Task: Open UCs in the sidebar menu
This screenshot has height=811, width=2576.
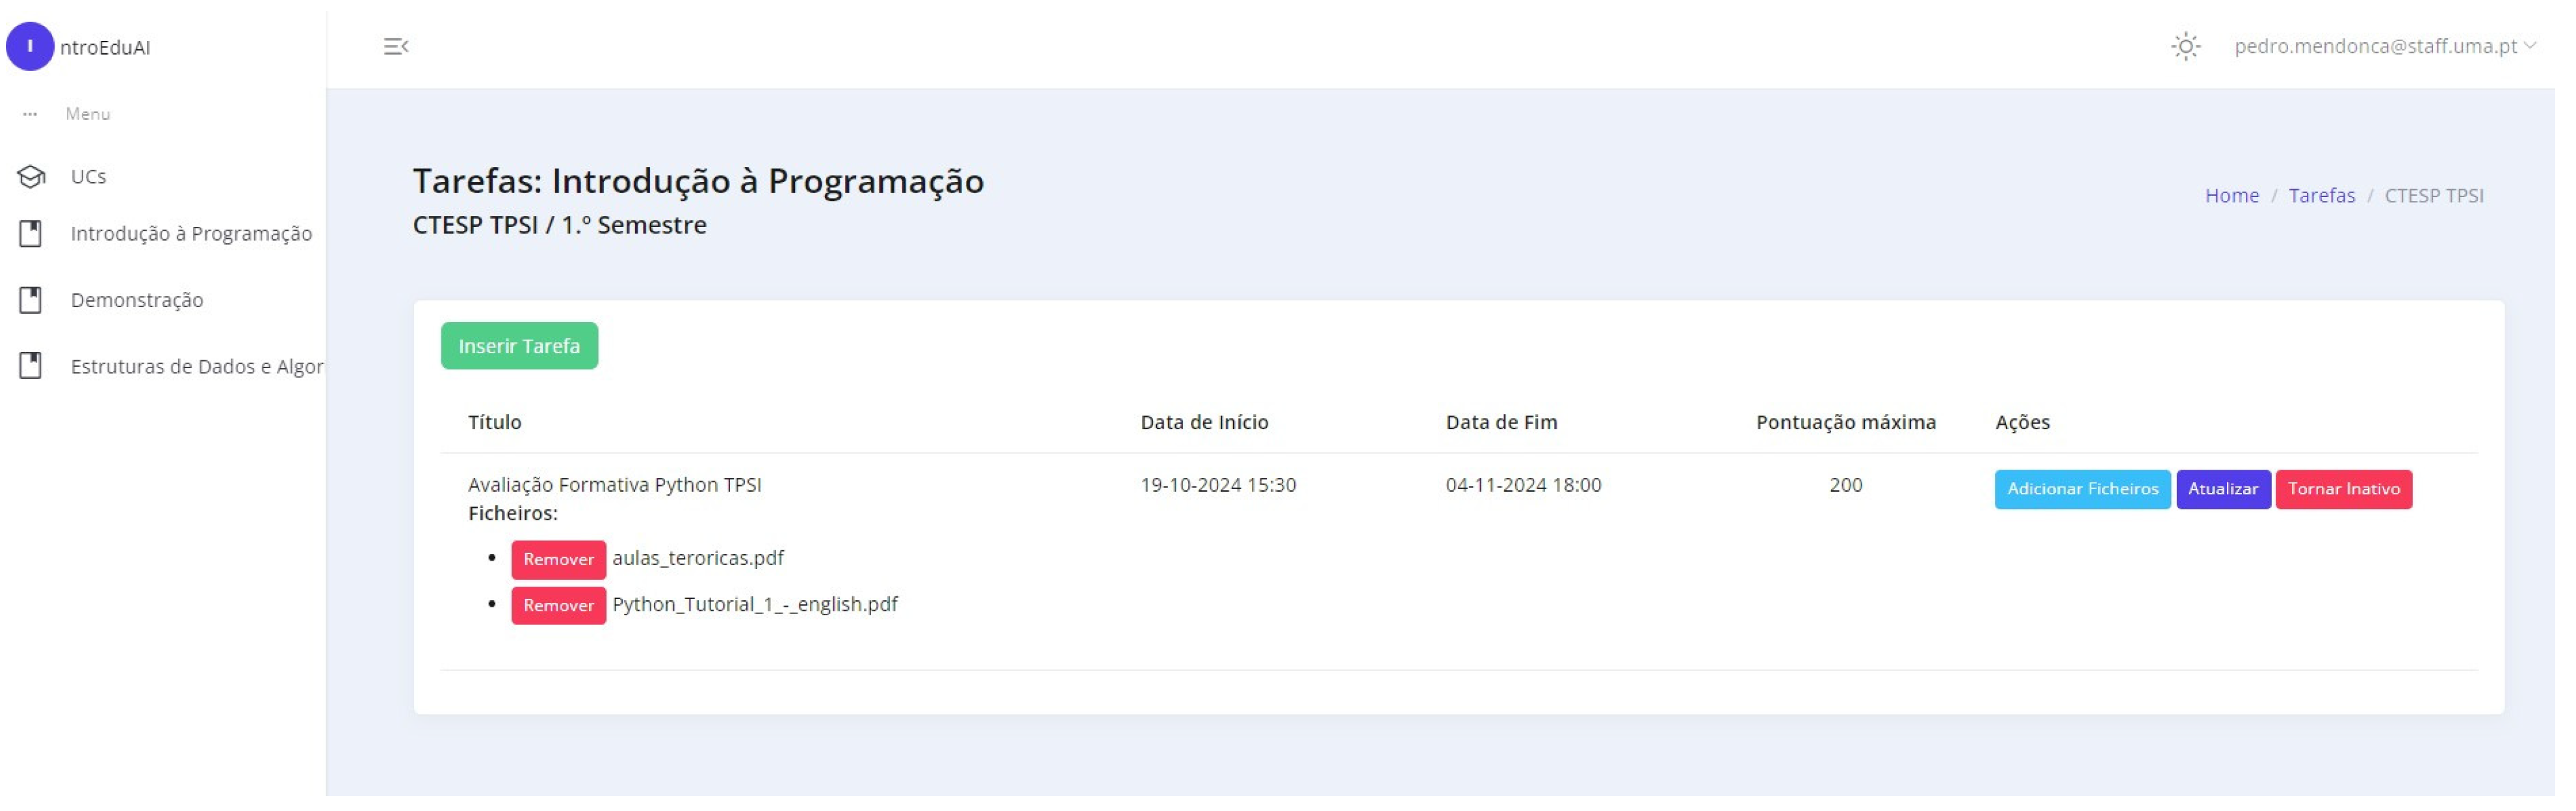Action: 88,177
